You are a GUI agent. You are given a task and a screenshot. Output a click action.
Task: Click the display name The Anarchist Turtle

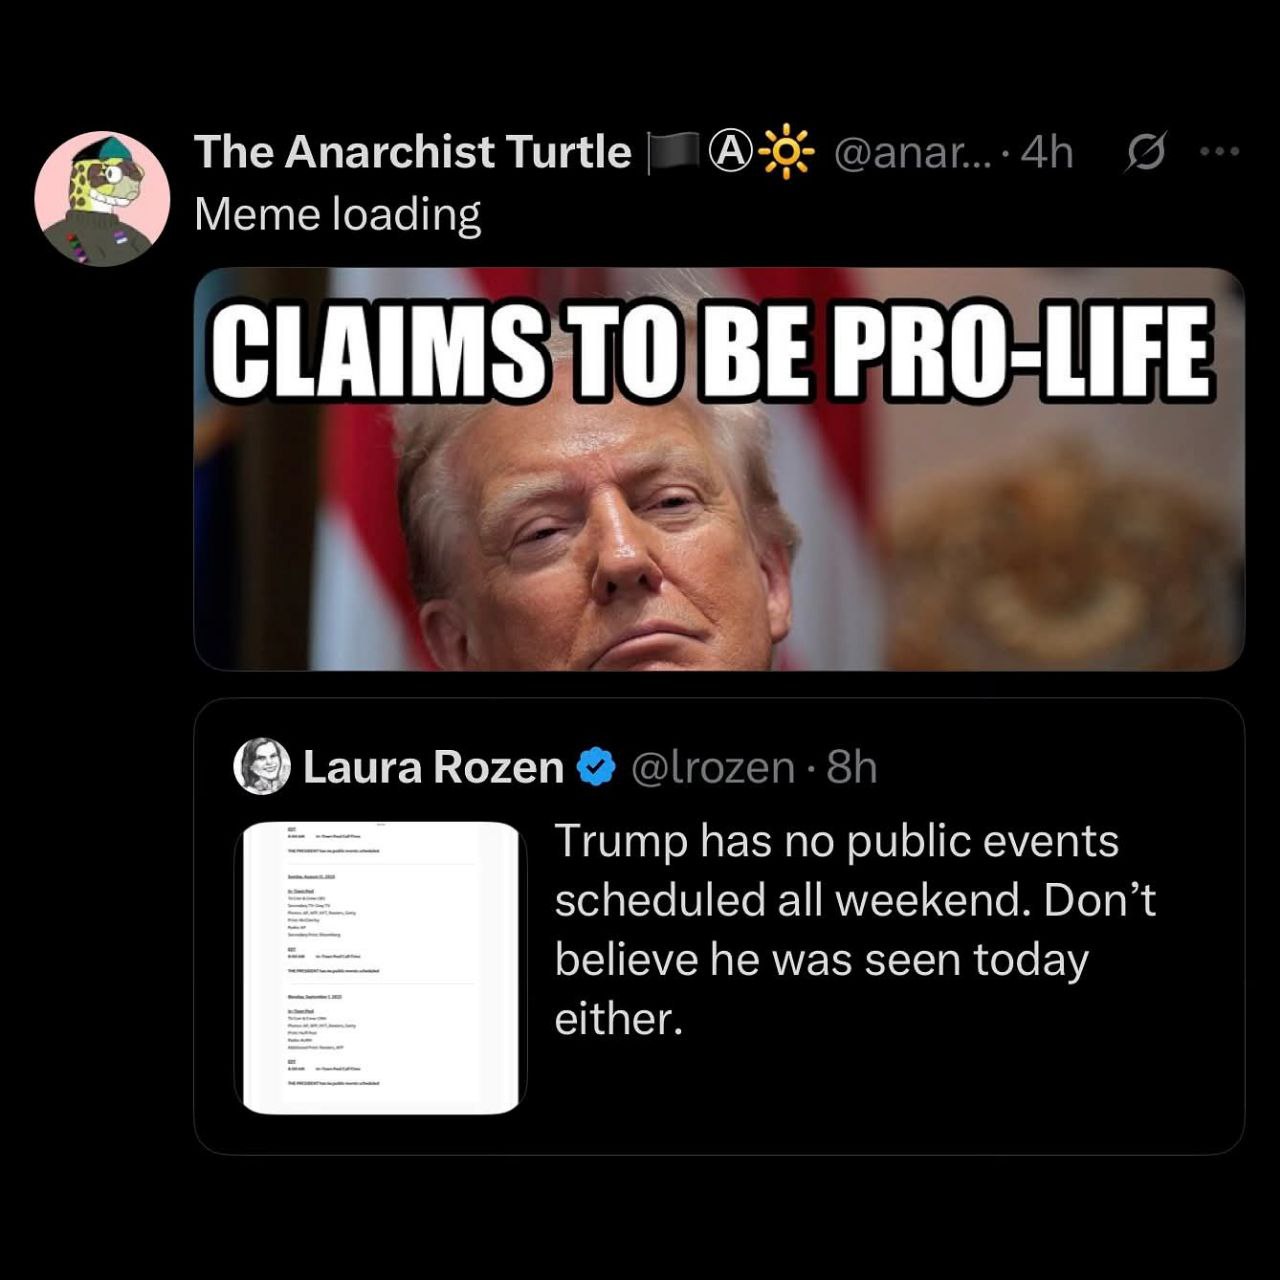[412, 152]
